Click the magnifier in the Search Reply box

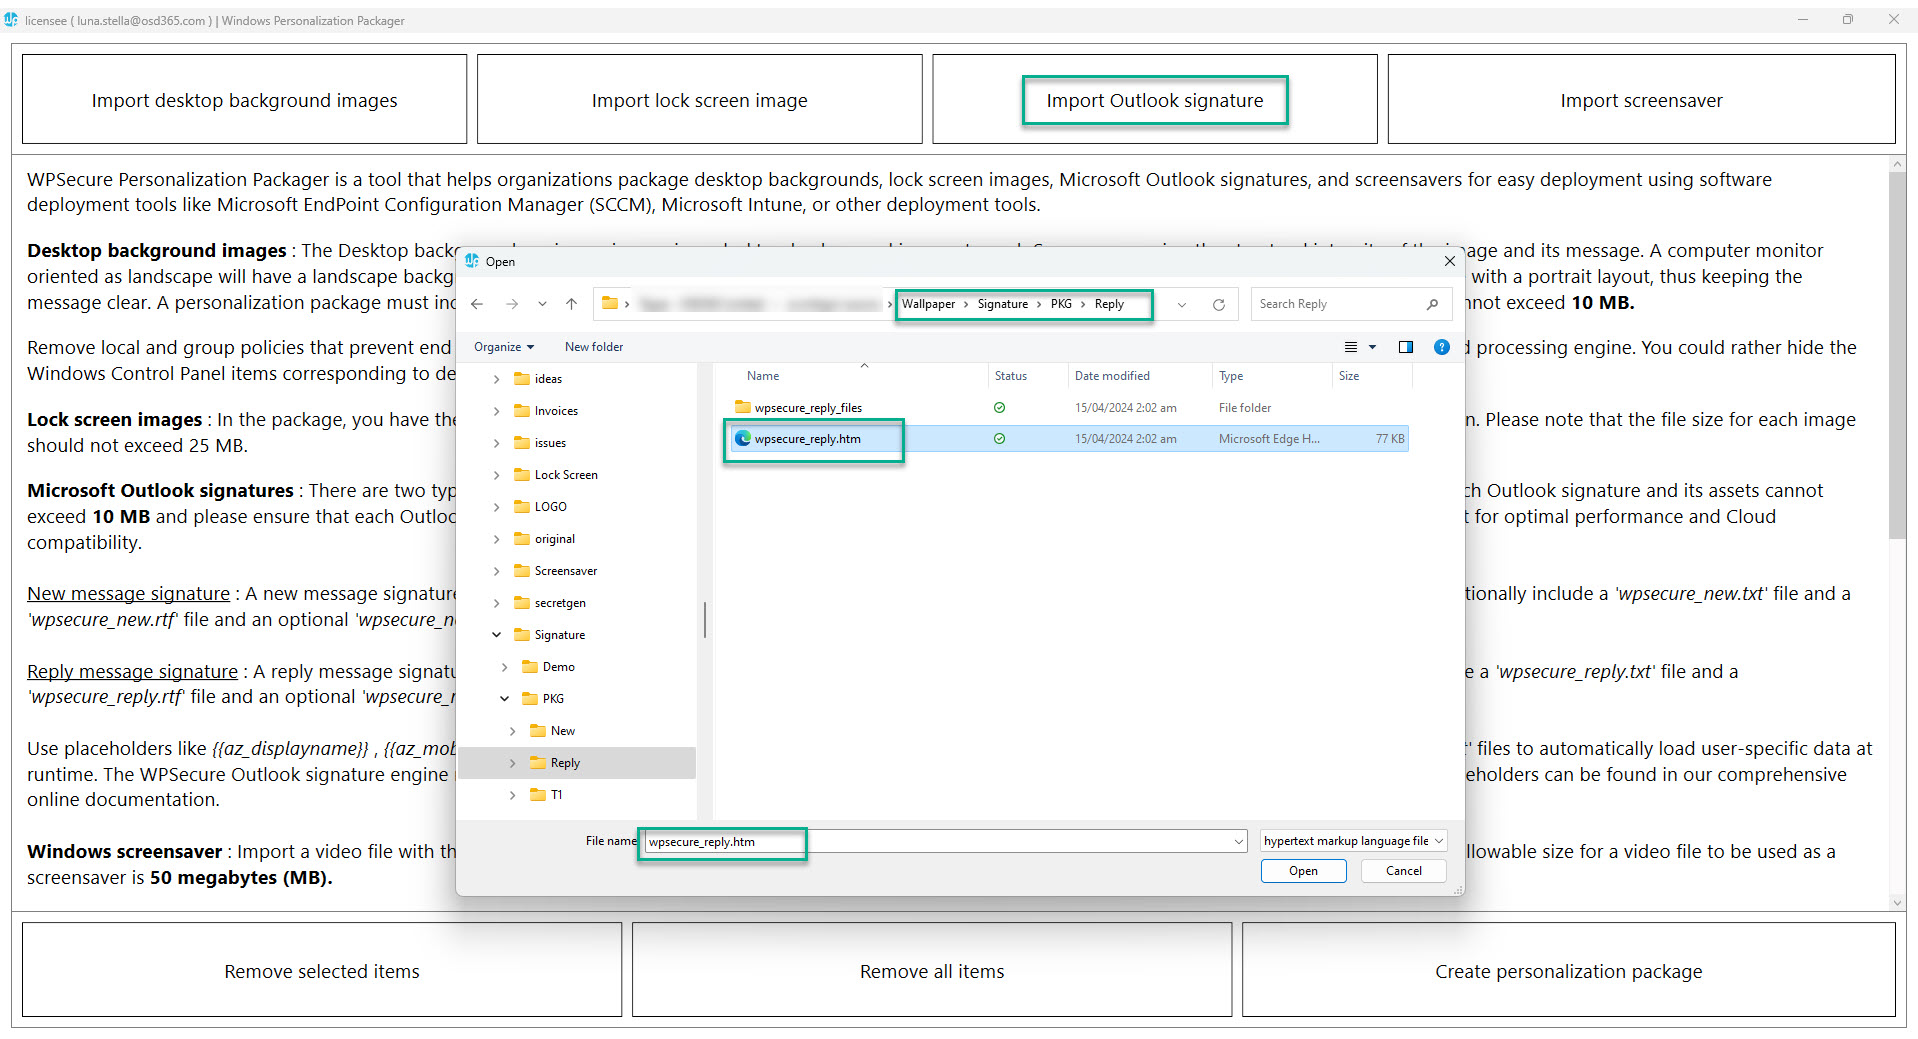(1433, 304)
